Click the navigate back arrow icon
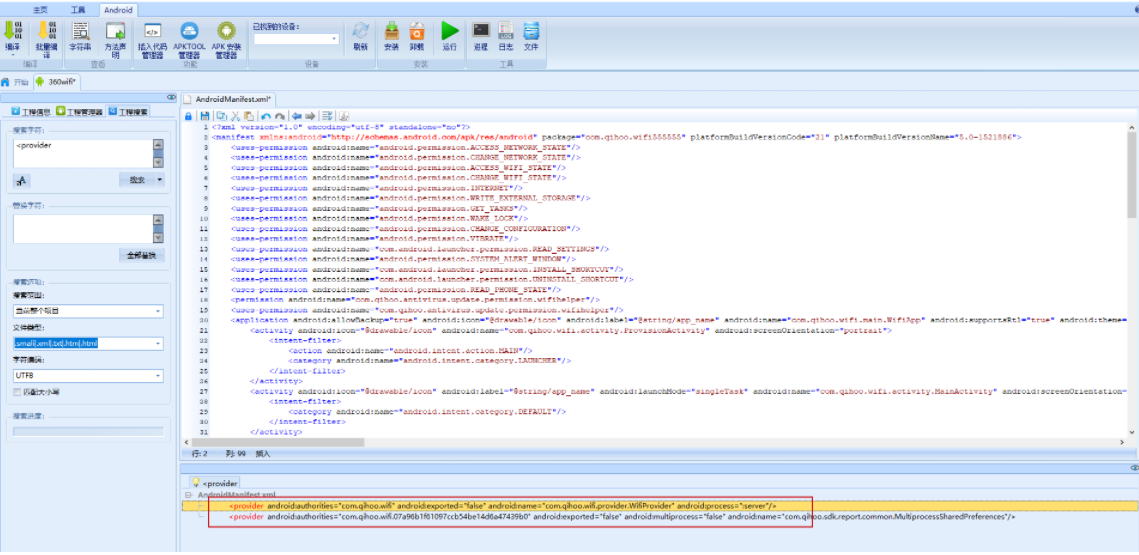Image resolution: width=1139 pixels, height=555 pixels. pos(296,116)
